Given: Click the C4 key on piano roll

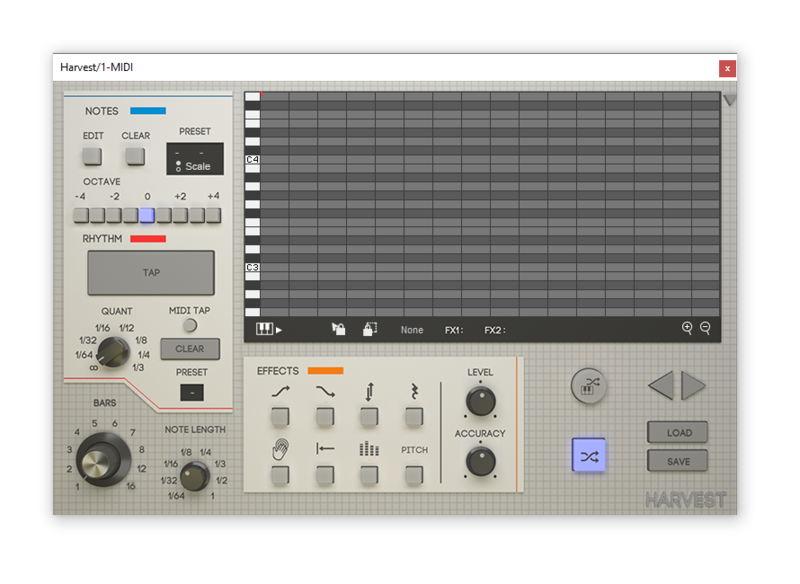Looking at the screenshot, I should tap(252, 160).
